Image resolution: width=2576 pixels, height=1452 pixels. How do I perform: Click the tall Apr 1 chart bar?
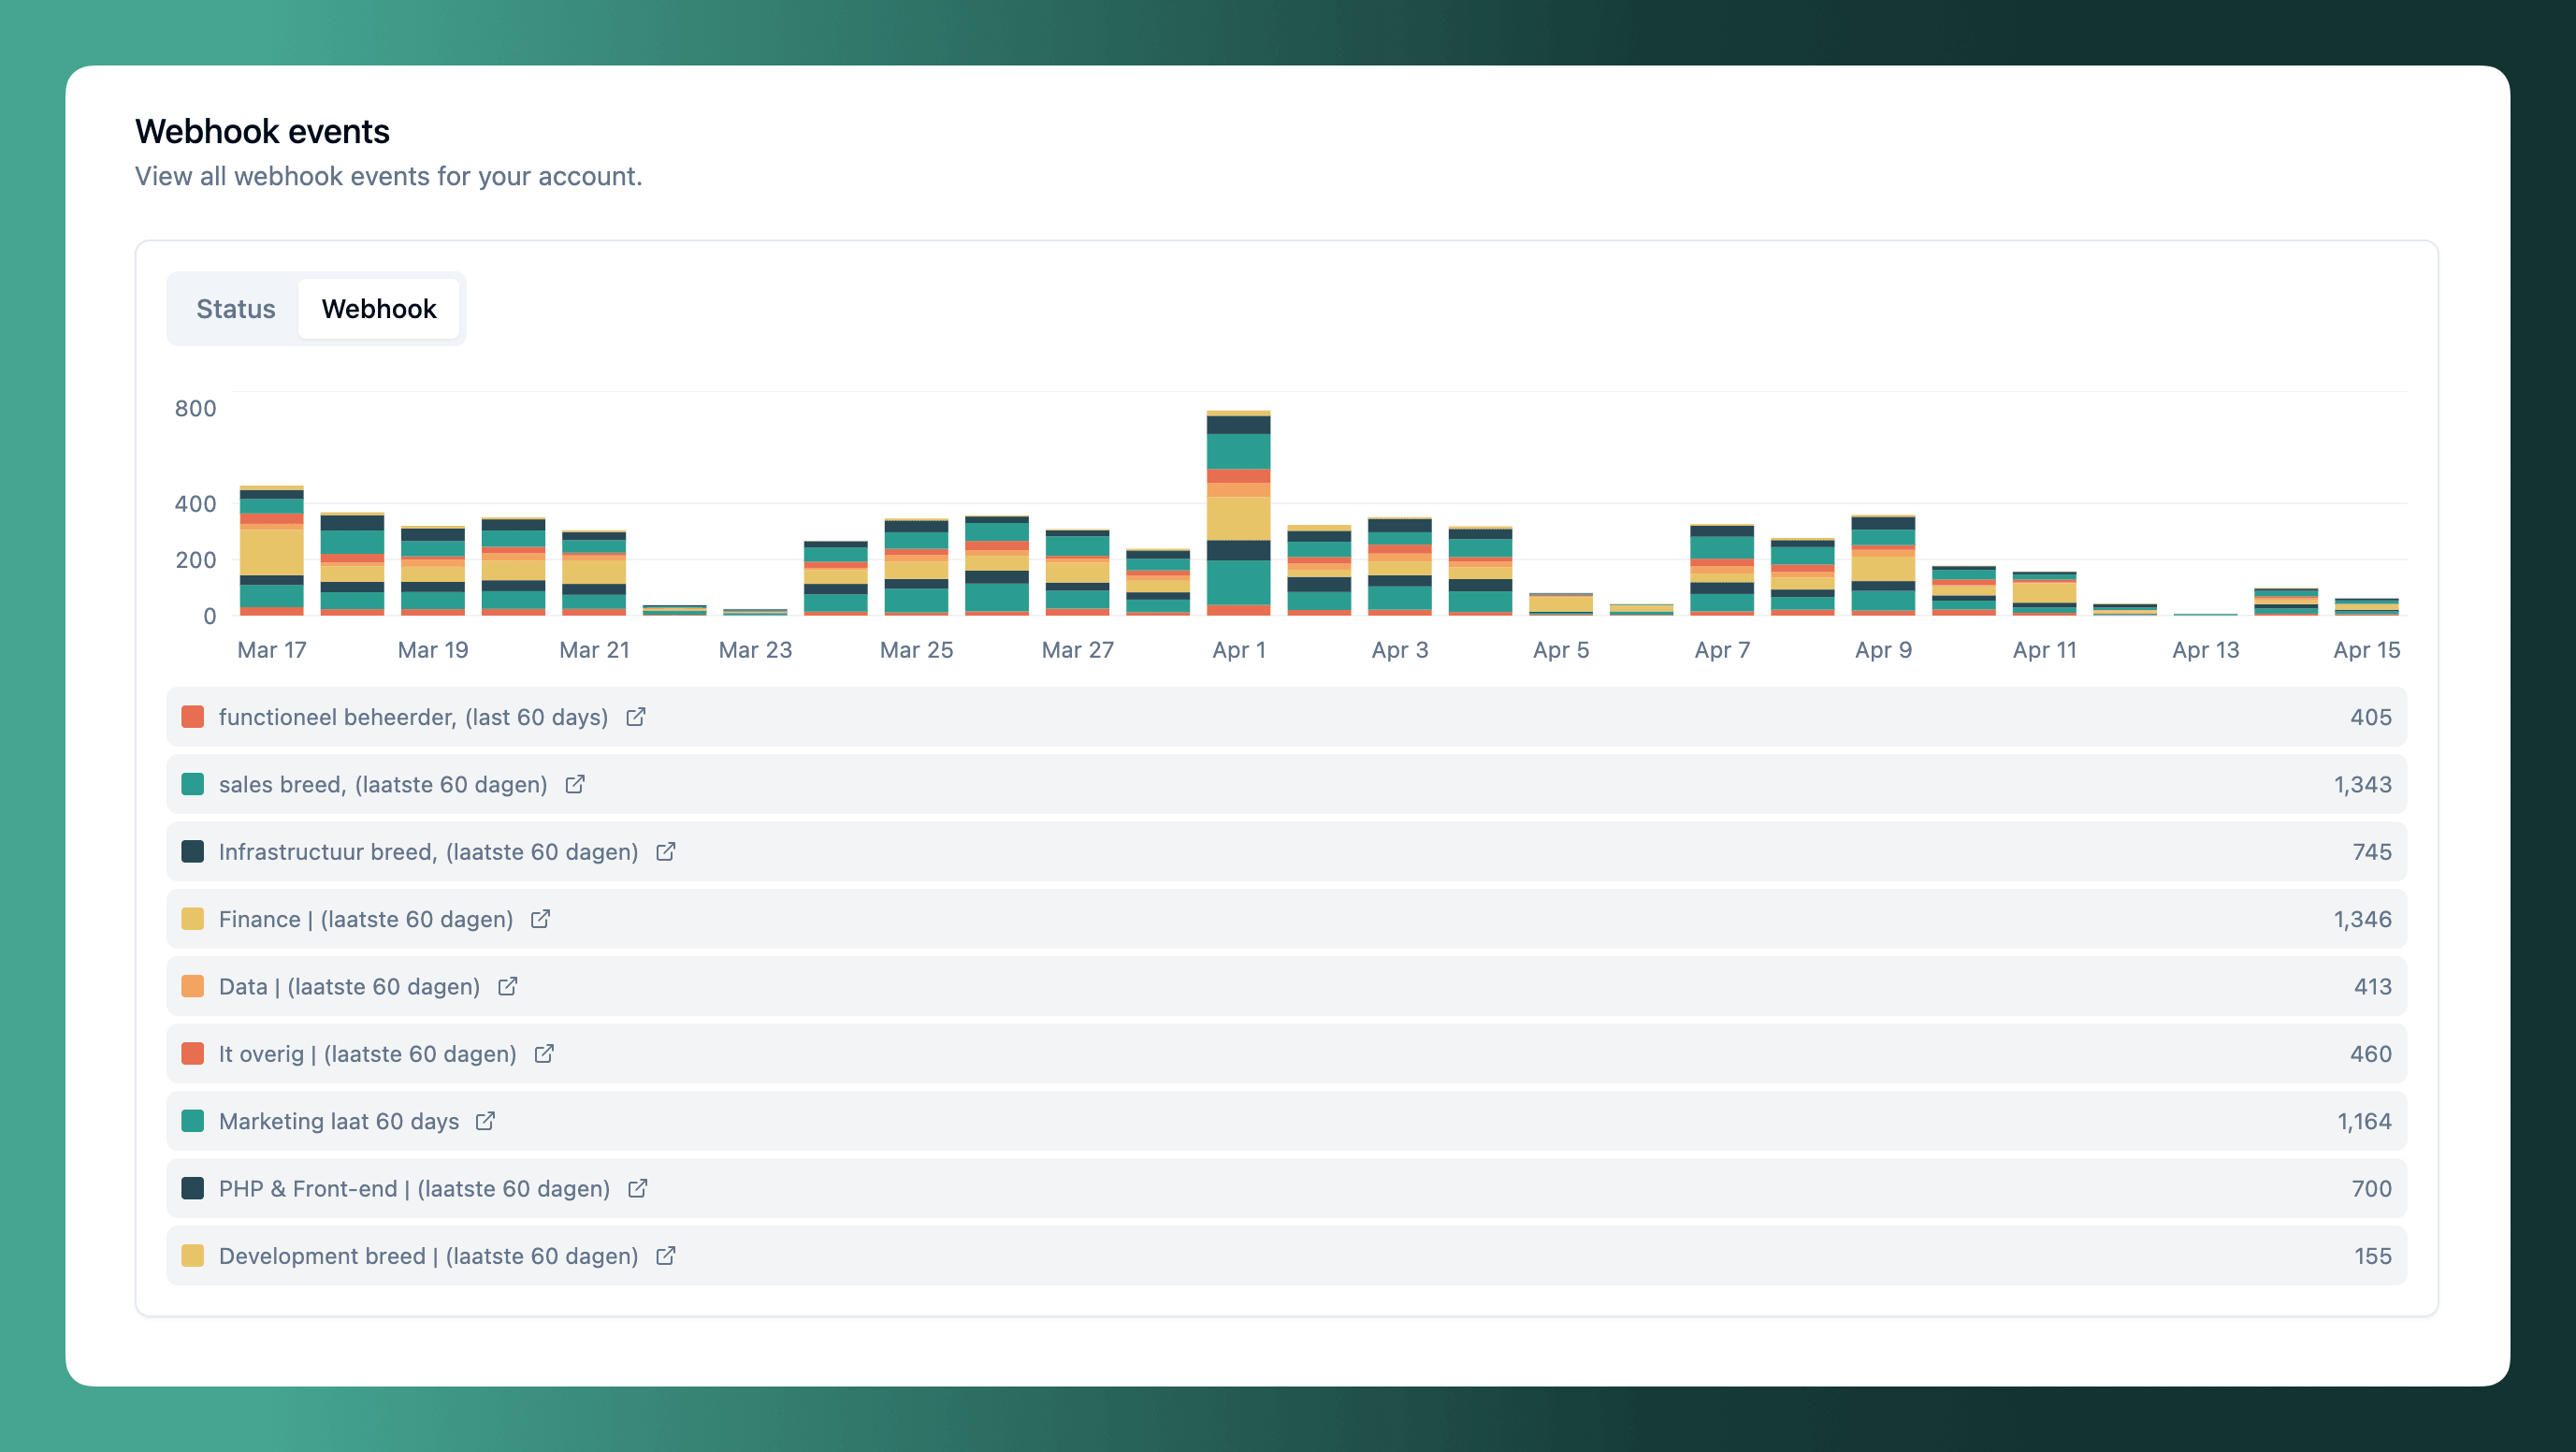click(x=1238, y=514)
